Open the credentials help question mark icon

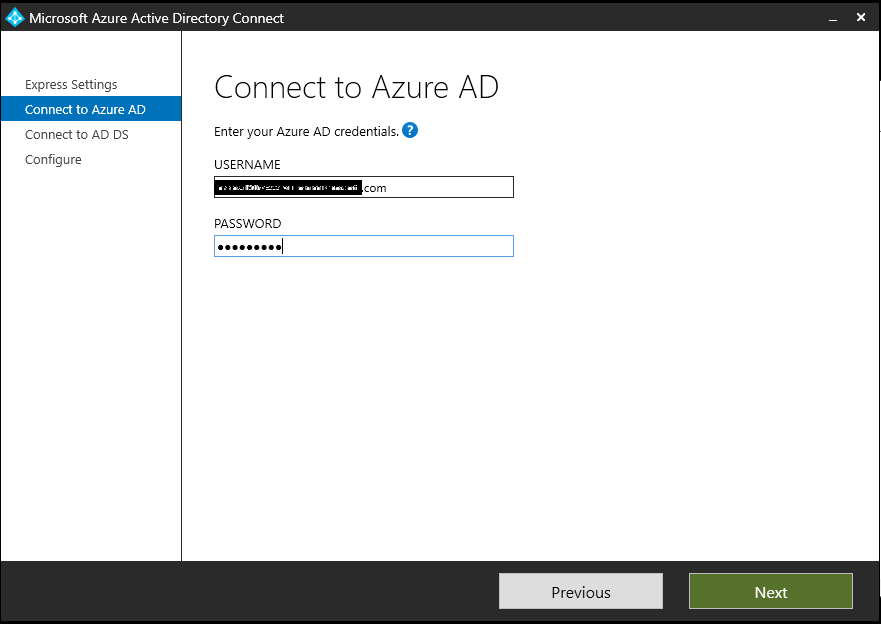(x=410, y=130)
